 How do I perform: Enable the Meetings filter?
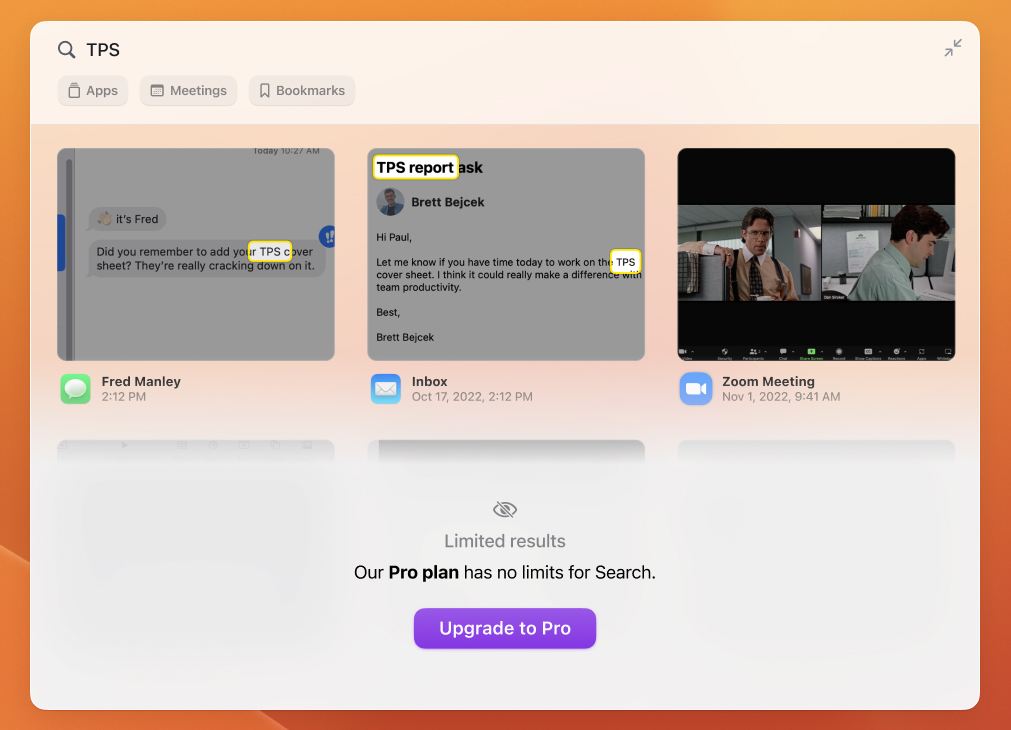point(188,91)
